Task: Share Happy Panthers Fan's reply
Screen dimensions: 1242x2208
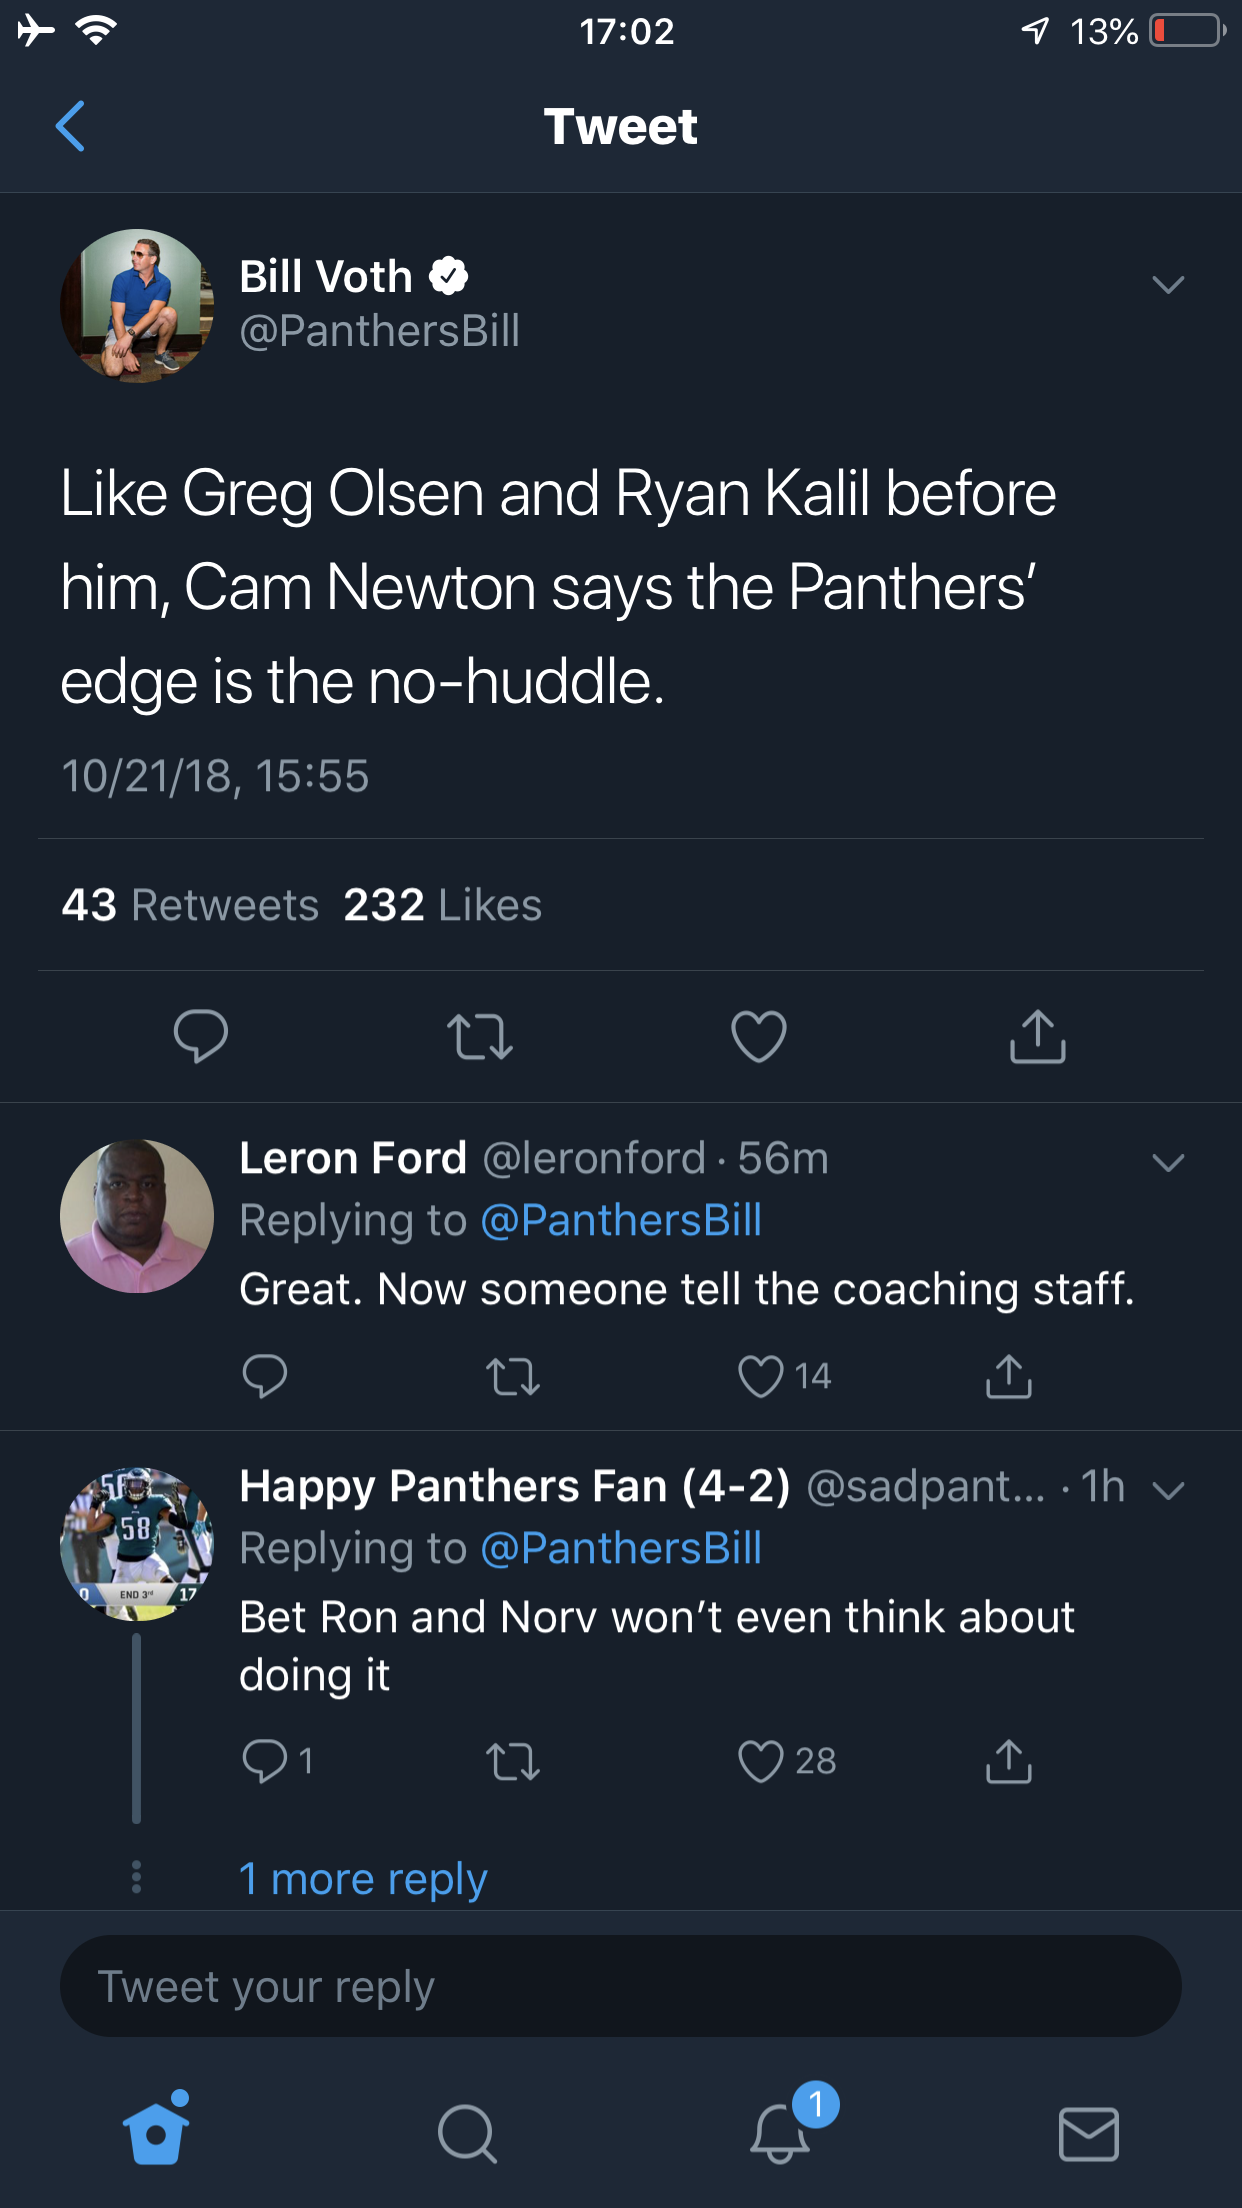Action: [1008, 1762]
